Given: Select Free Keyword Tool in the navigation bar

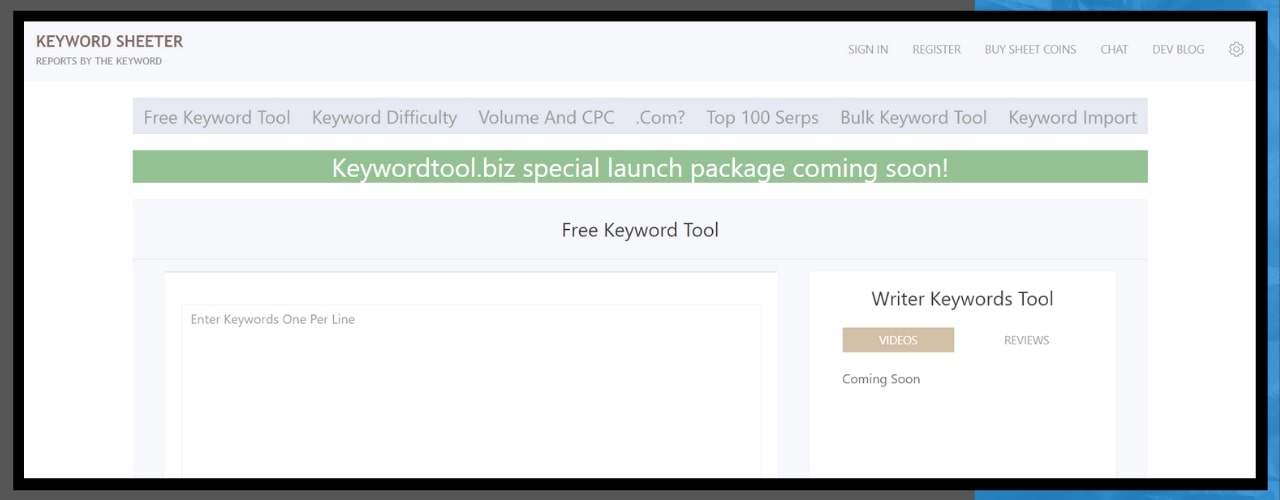Looking at the screenshot, I should tap(217, 117).
